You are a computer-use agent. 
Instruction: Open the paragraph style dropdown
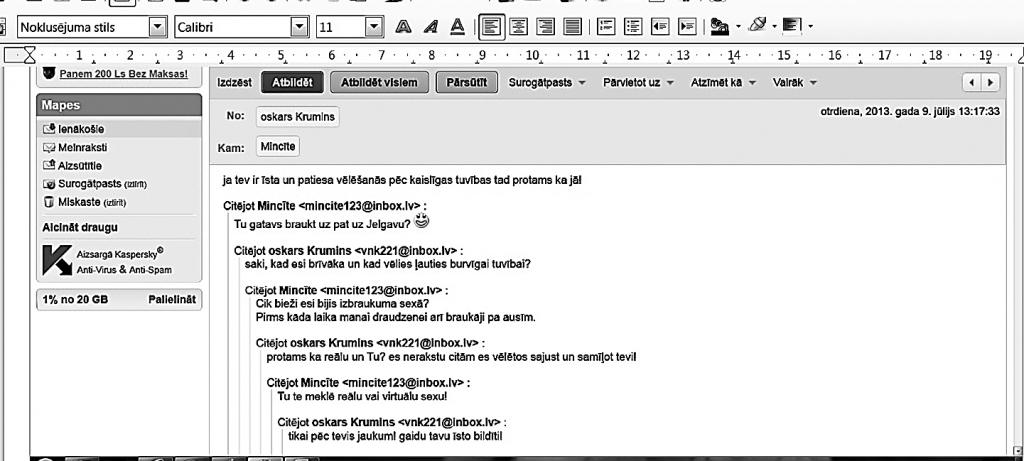tap(158, 27)
